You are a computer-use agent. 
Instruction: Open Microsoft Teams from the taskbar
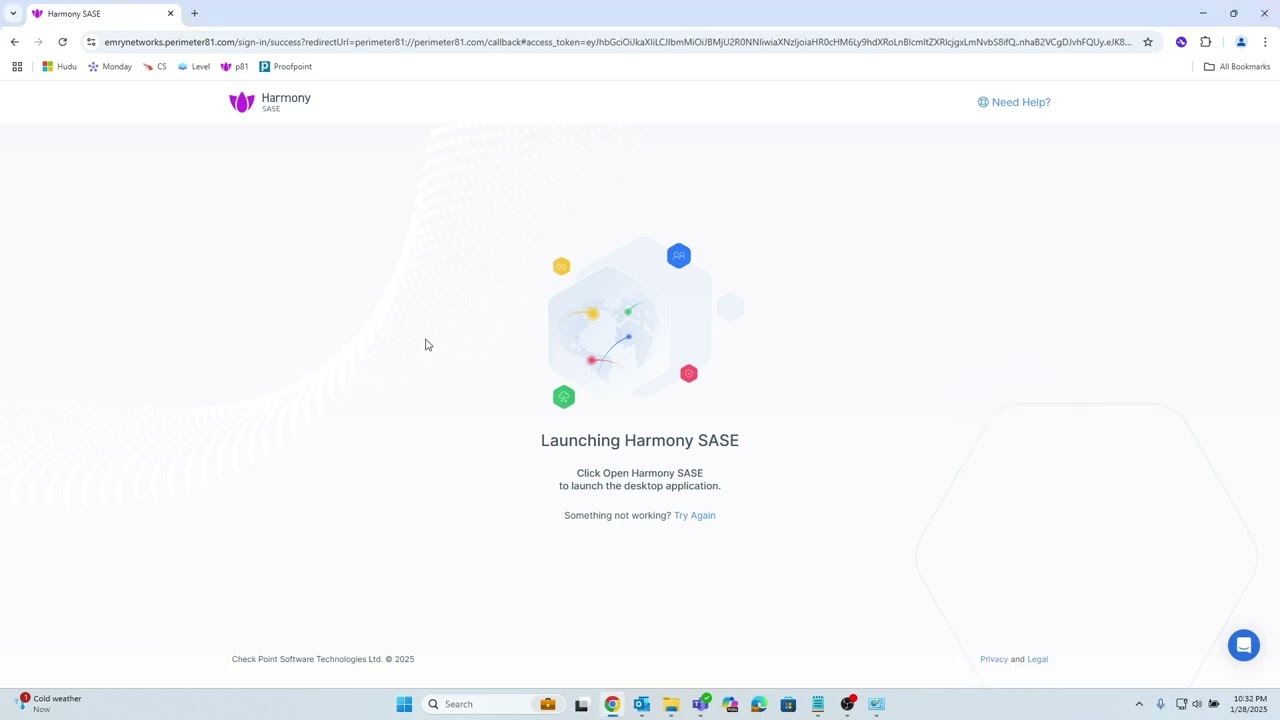[x=701, y=704]
